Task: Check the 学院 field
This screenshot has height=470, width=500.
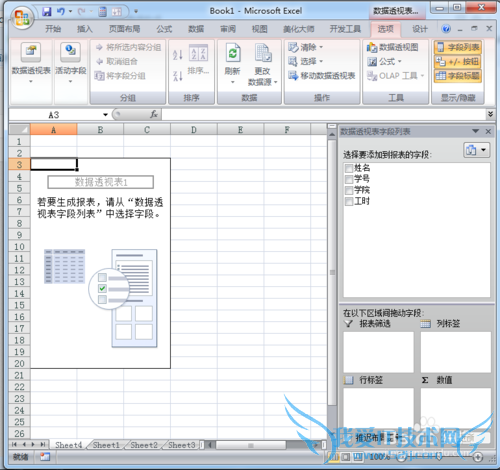Action: pyautogui.click(x=349, y=190)
